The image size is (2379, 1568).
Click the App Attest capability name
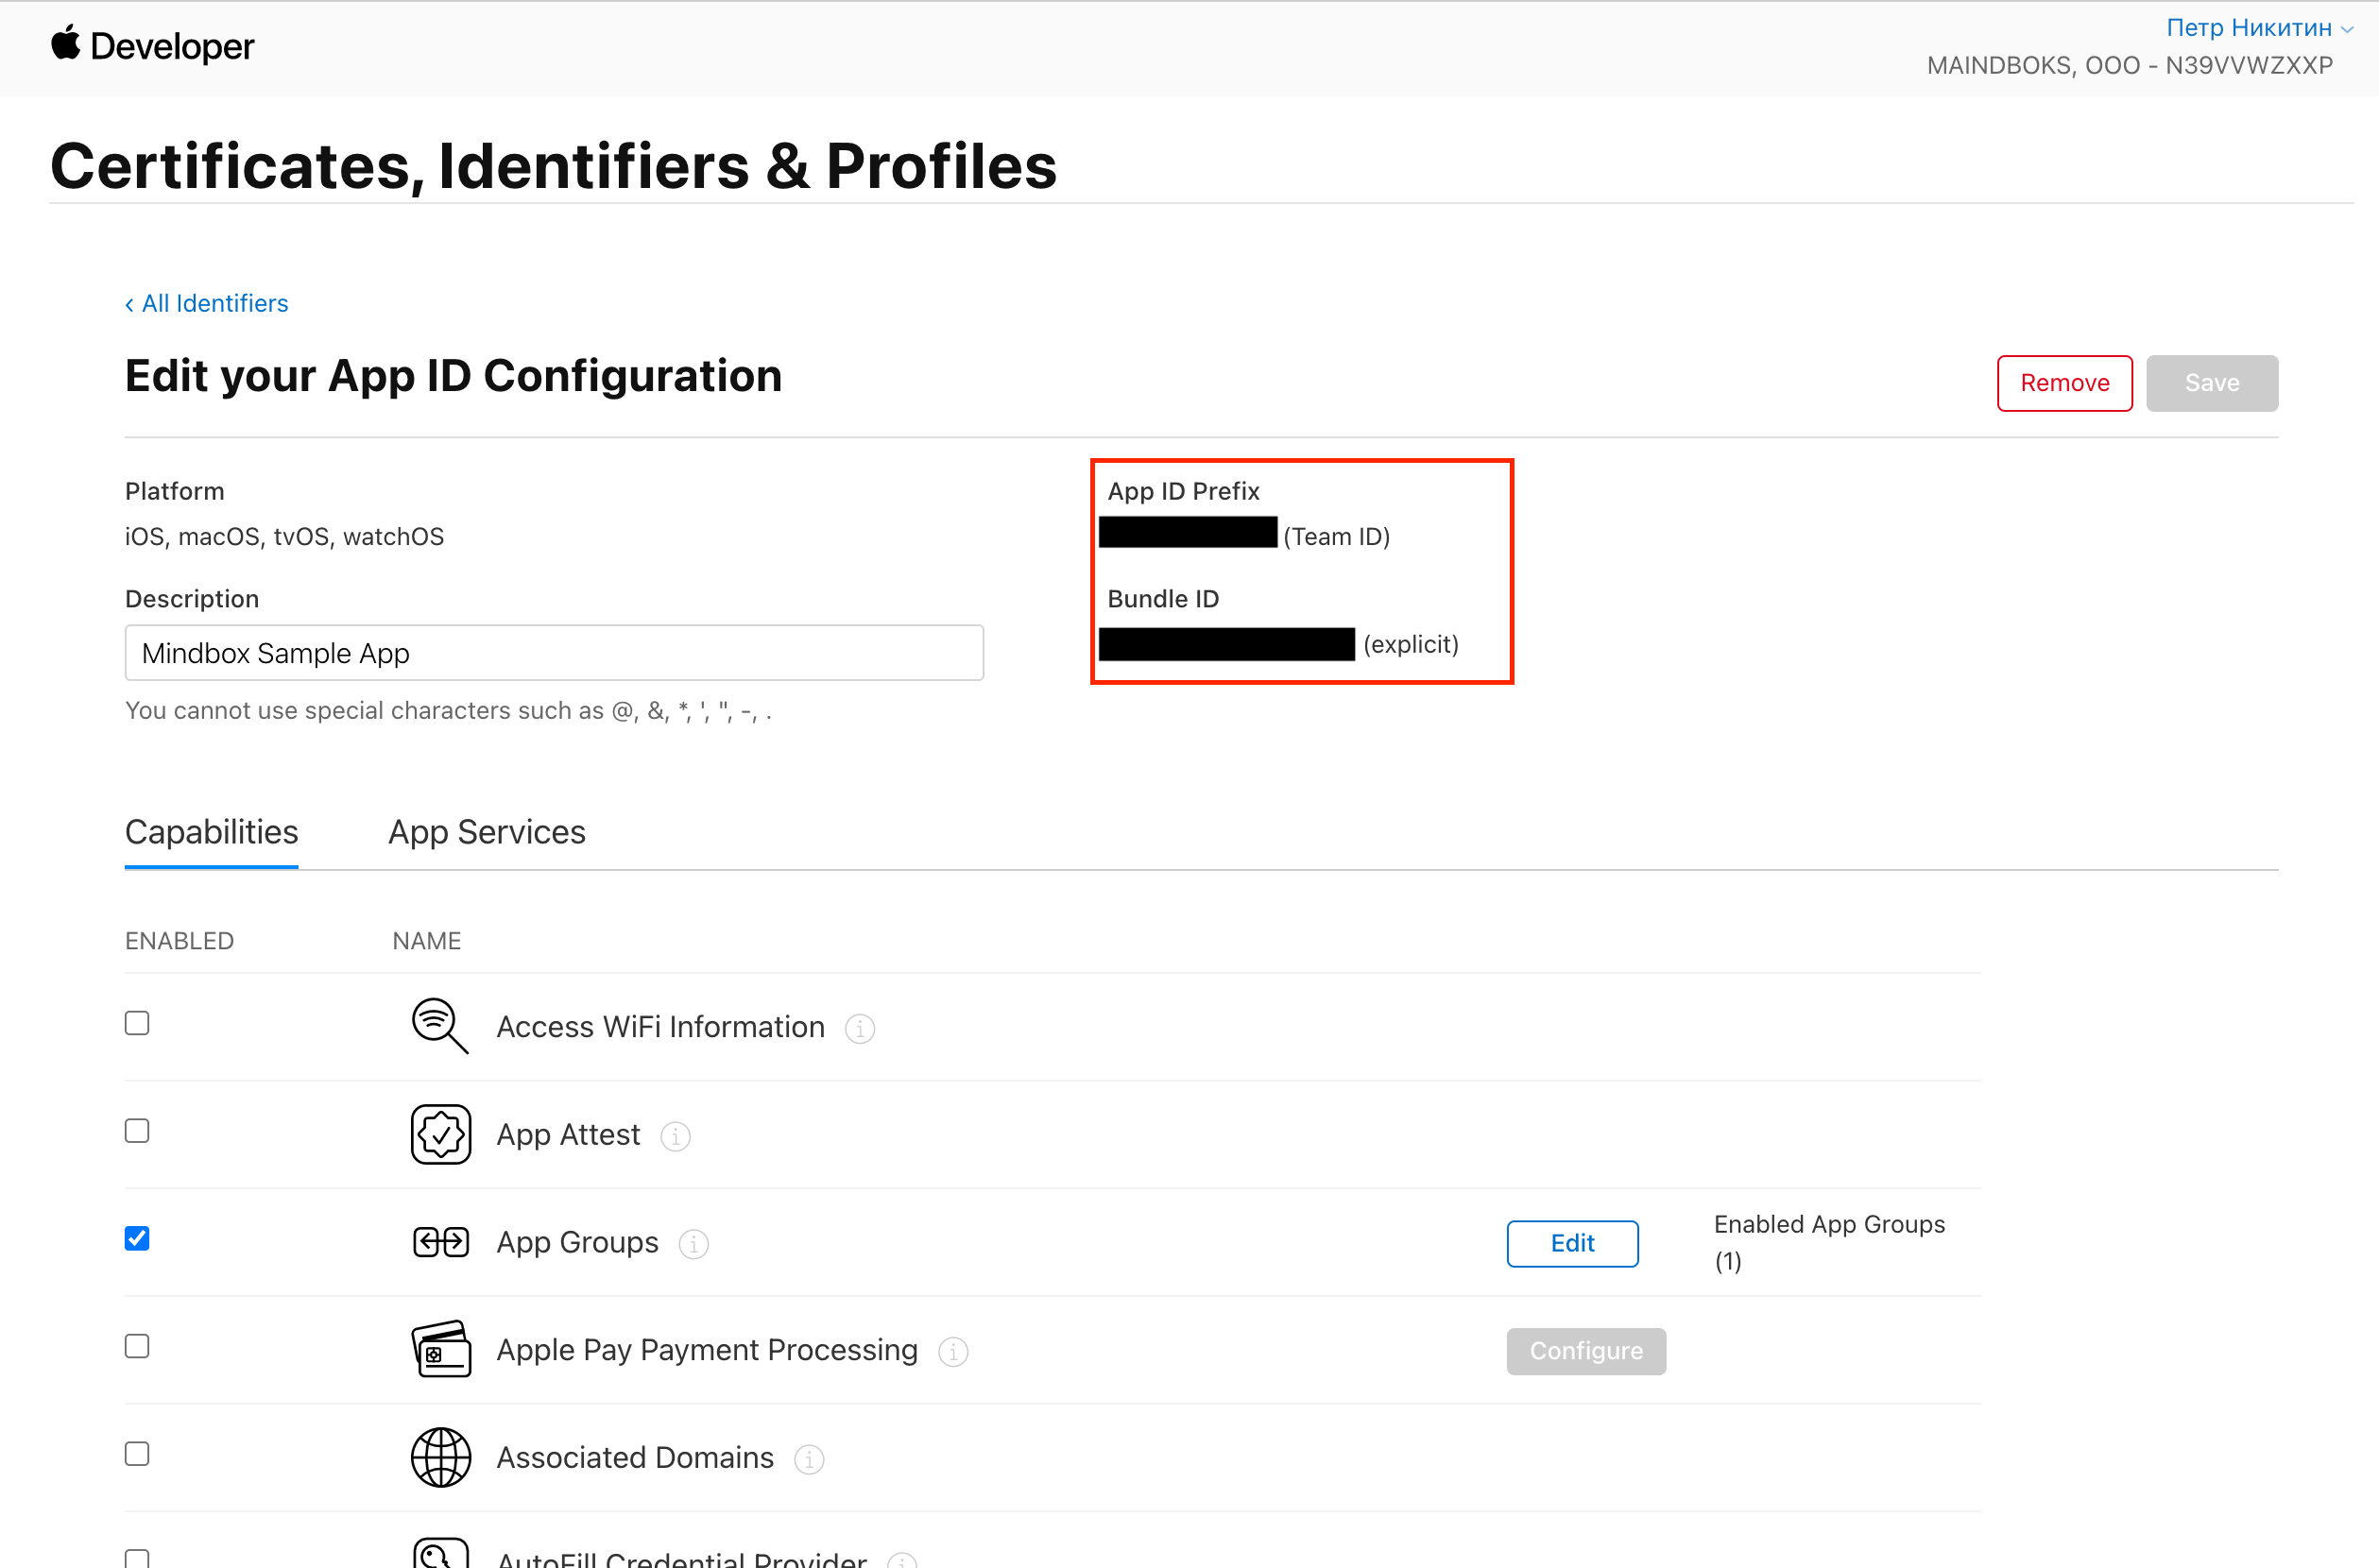(x=568, y=1135)
